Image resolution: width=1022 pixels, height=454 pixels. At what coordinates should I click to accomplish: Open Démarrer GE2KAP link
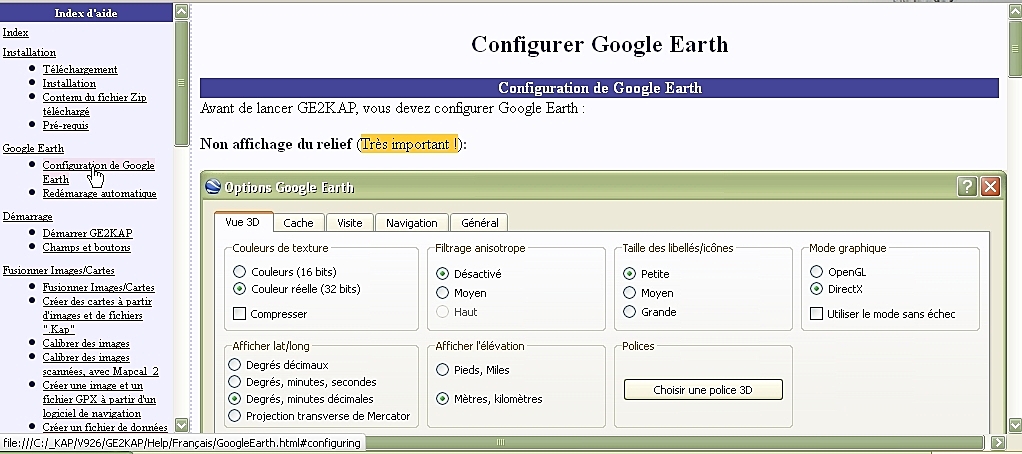[88, 233]
